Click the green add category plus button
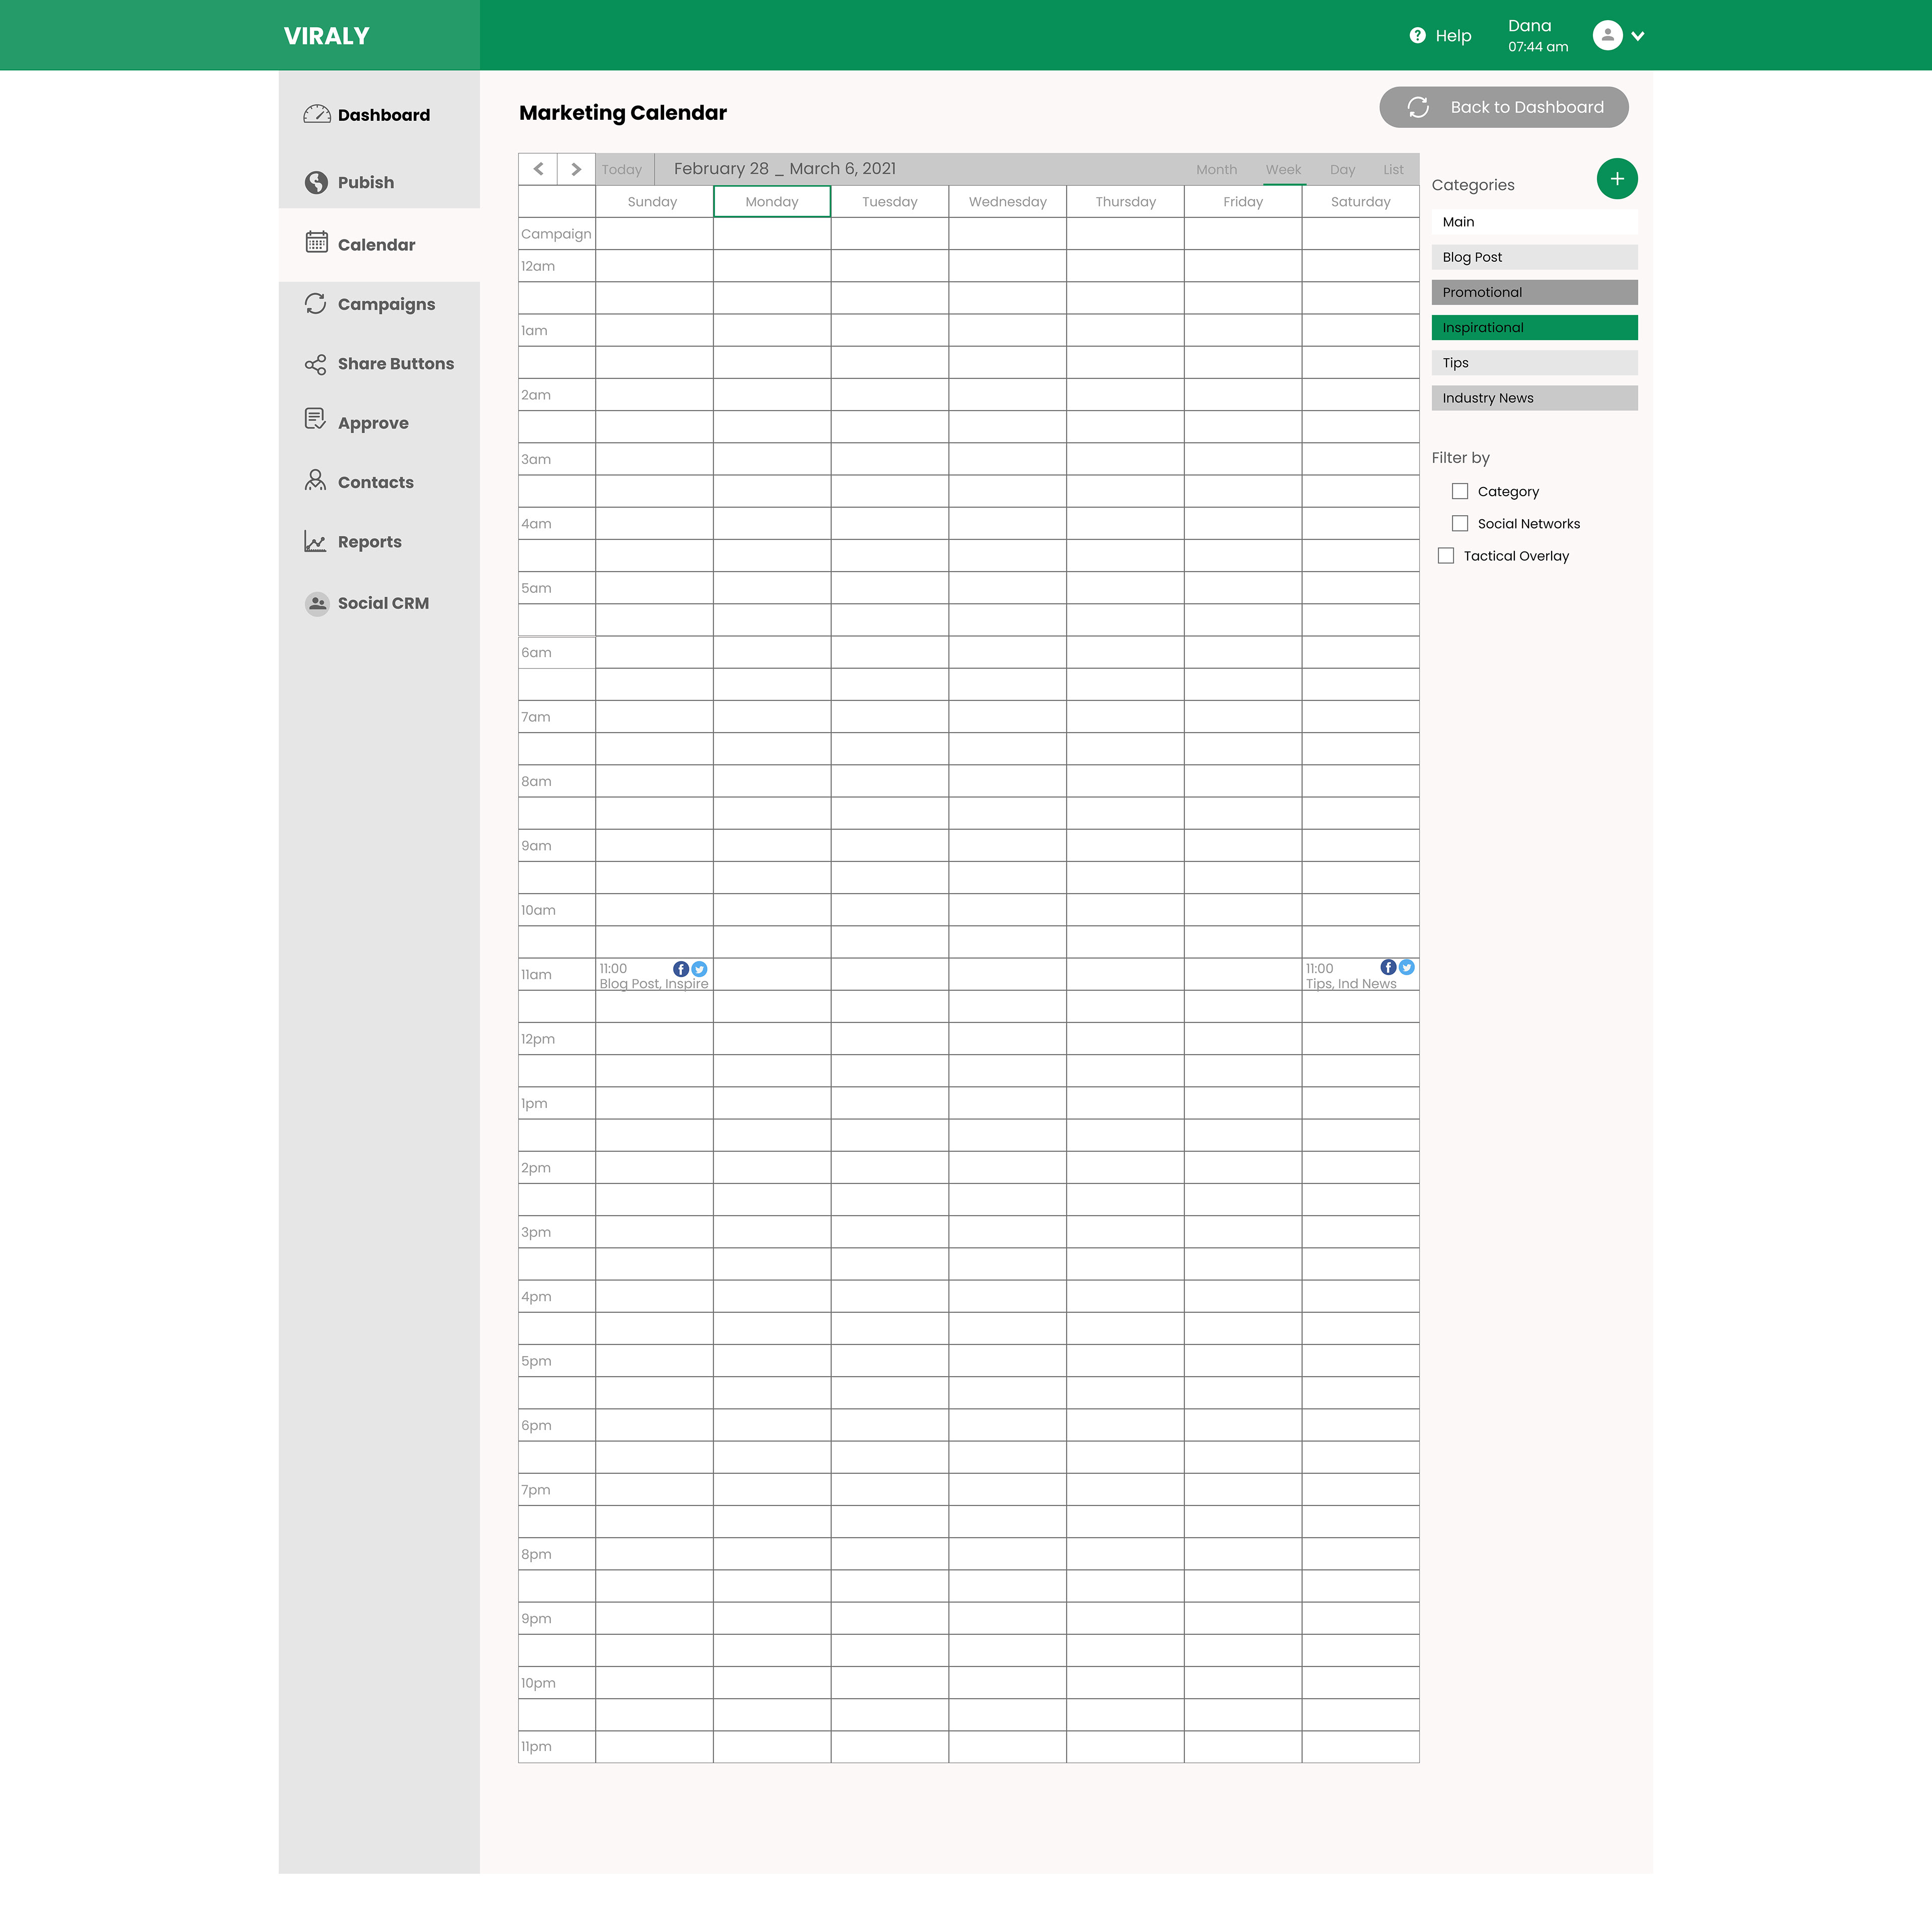Screen dimensions: 1932x1907 (1616, 179)
